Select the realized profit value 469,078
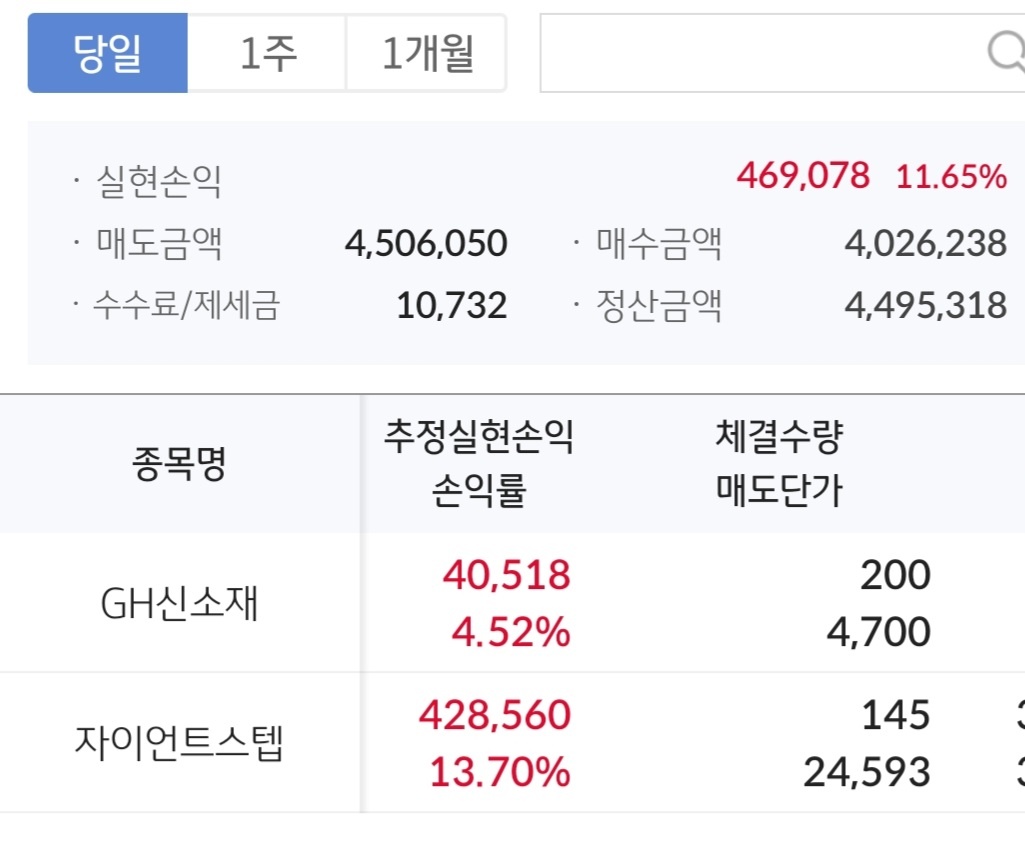 pos(803,175)
